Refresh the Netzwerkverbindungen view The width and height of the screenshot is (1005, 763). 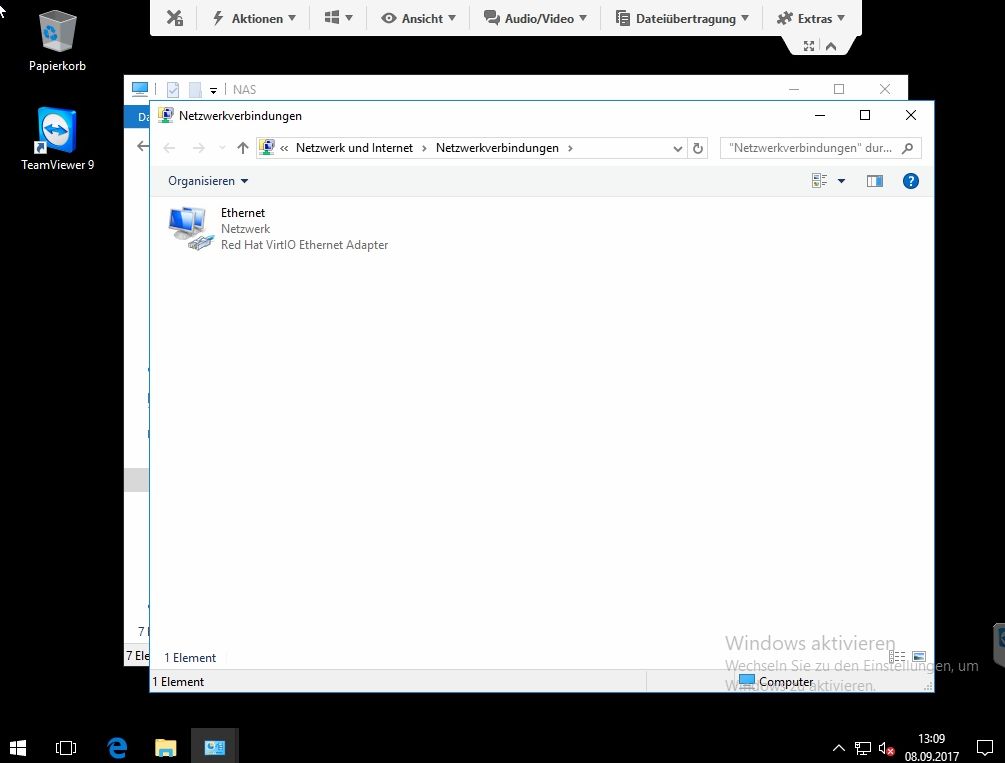[698, 148]
